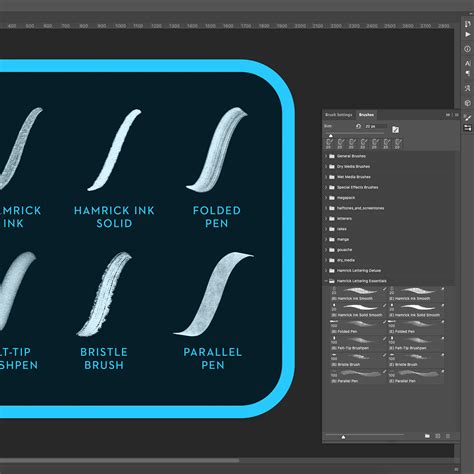Create a new brush preset
Viewport: 474px width, 474px height.
coord(438,436)
